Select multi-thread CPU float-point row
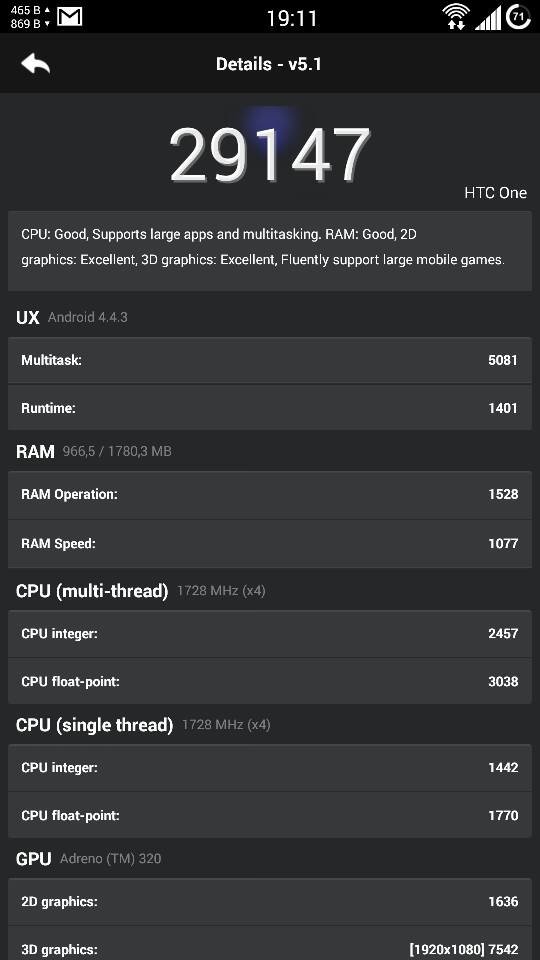Viewport: 540px width, 960px height. tap(270, 681)
